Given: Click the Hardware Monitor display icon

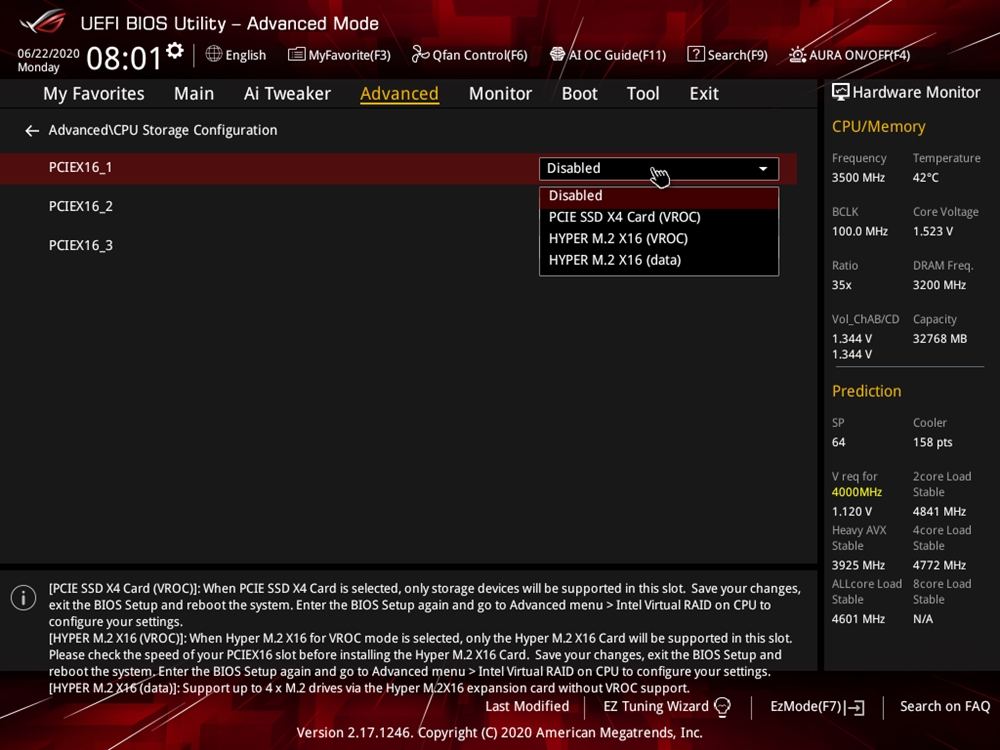Looking at the screenshot, I should (841, 92).
